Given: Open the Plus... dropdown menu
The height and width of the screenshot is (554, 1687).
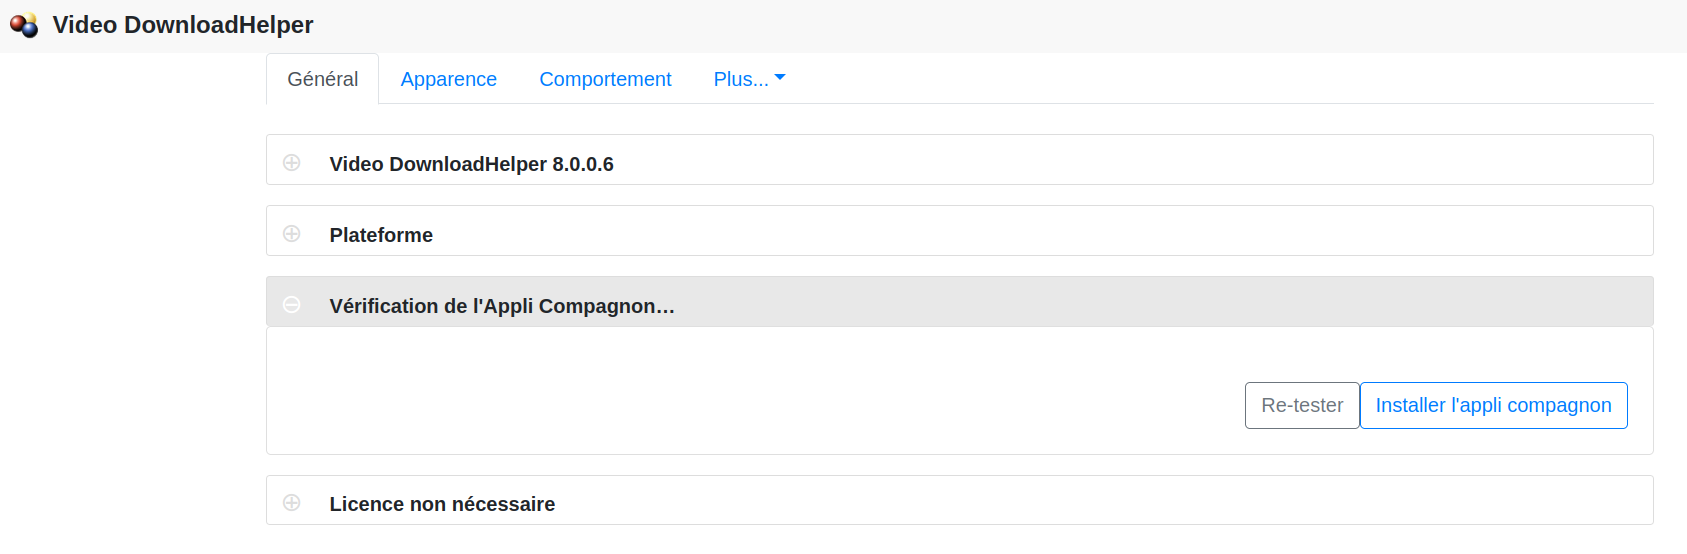Looking at the screenshot, I should pos(742,79).
